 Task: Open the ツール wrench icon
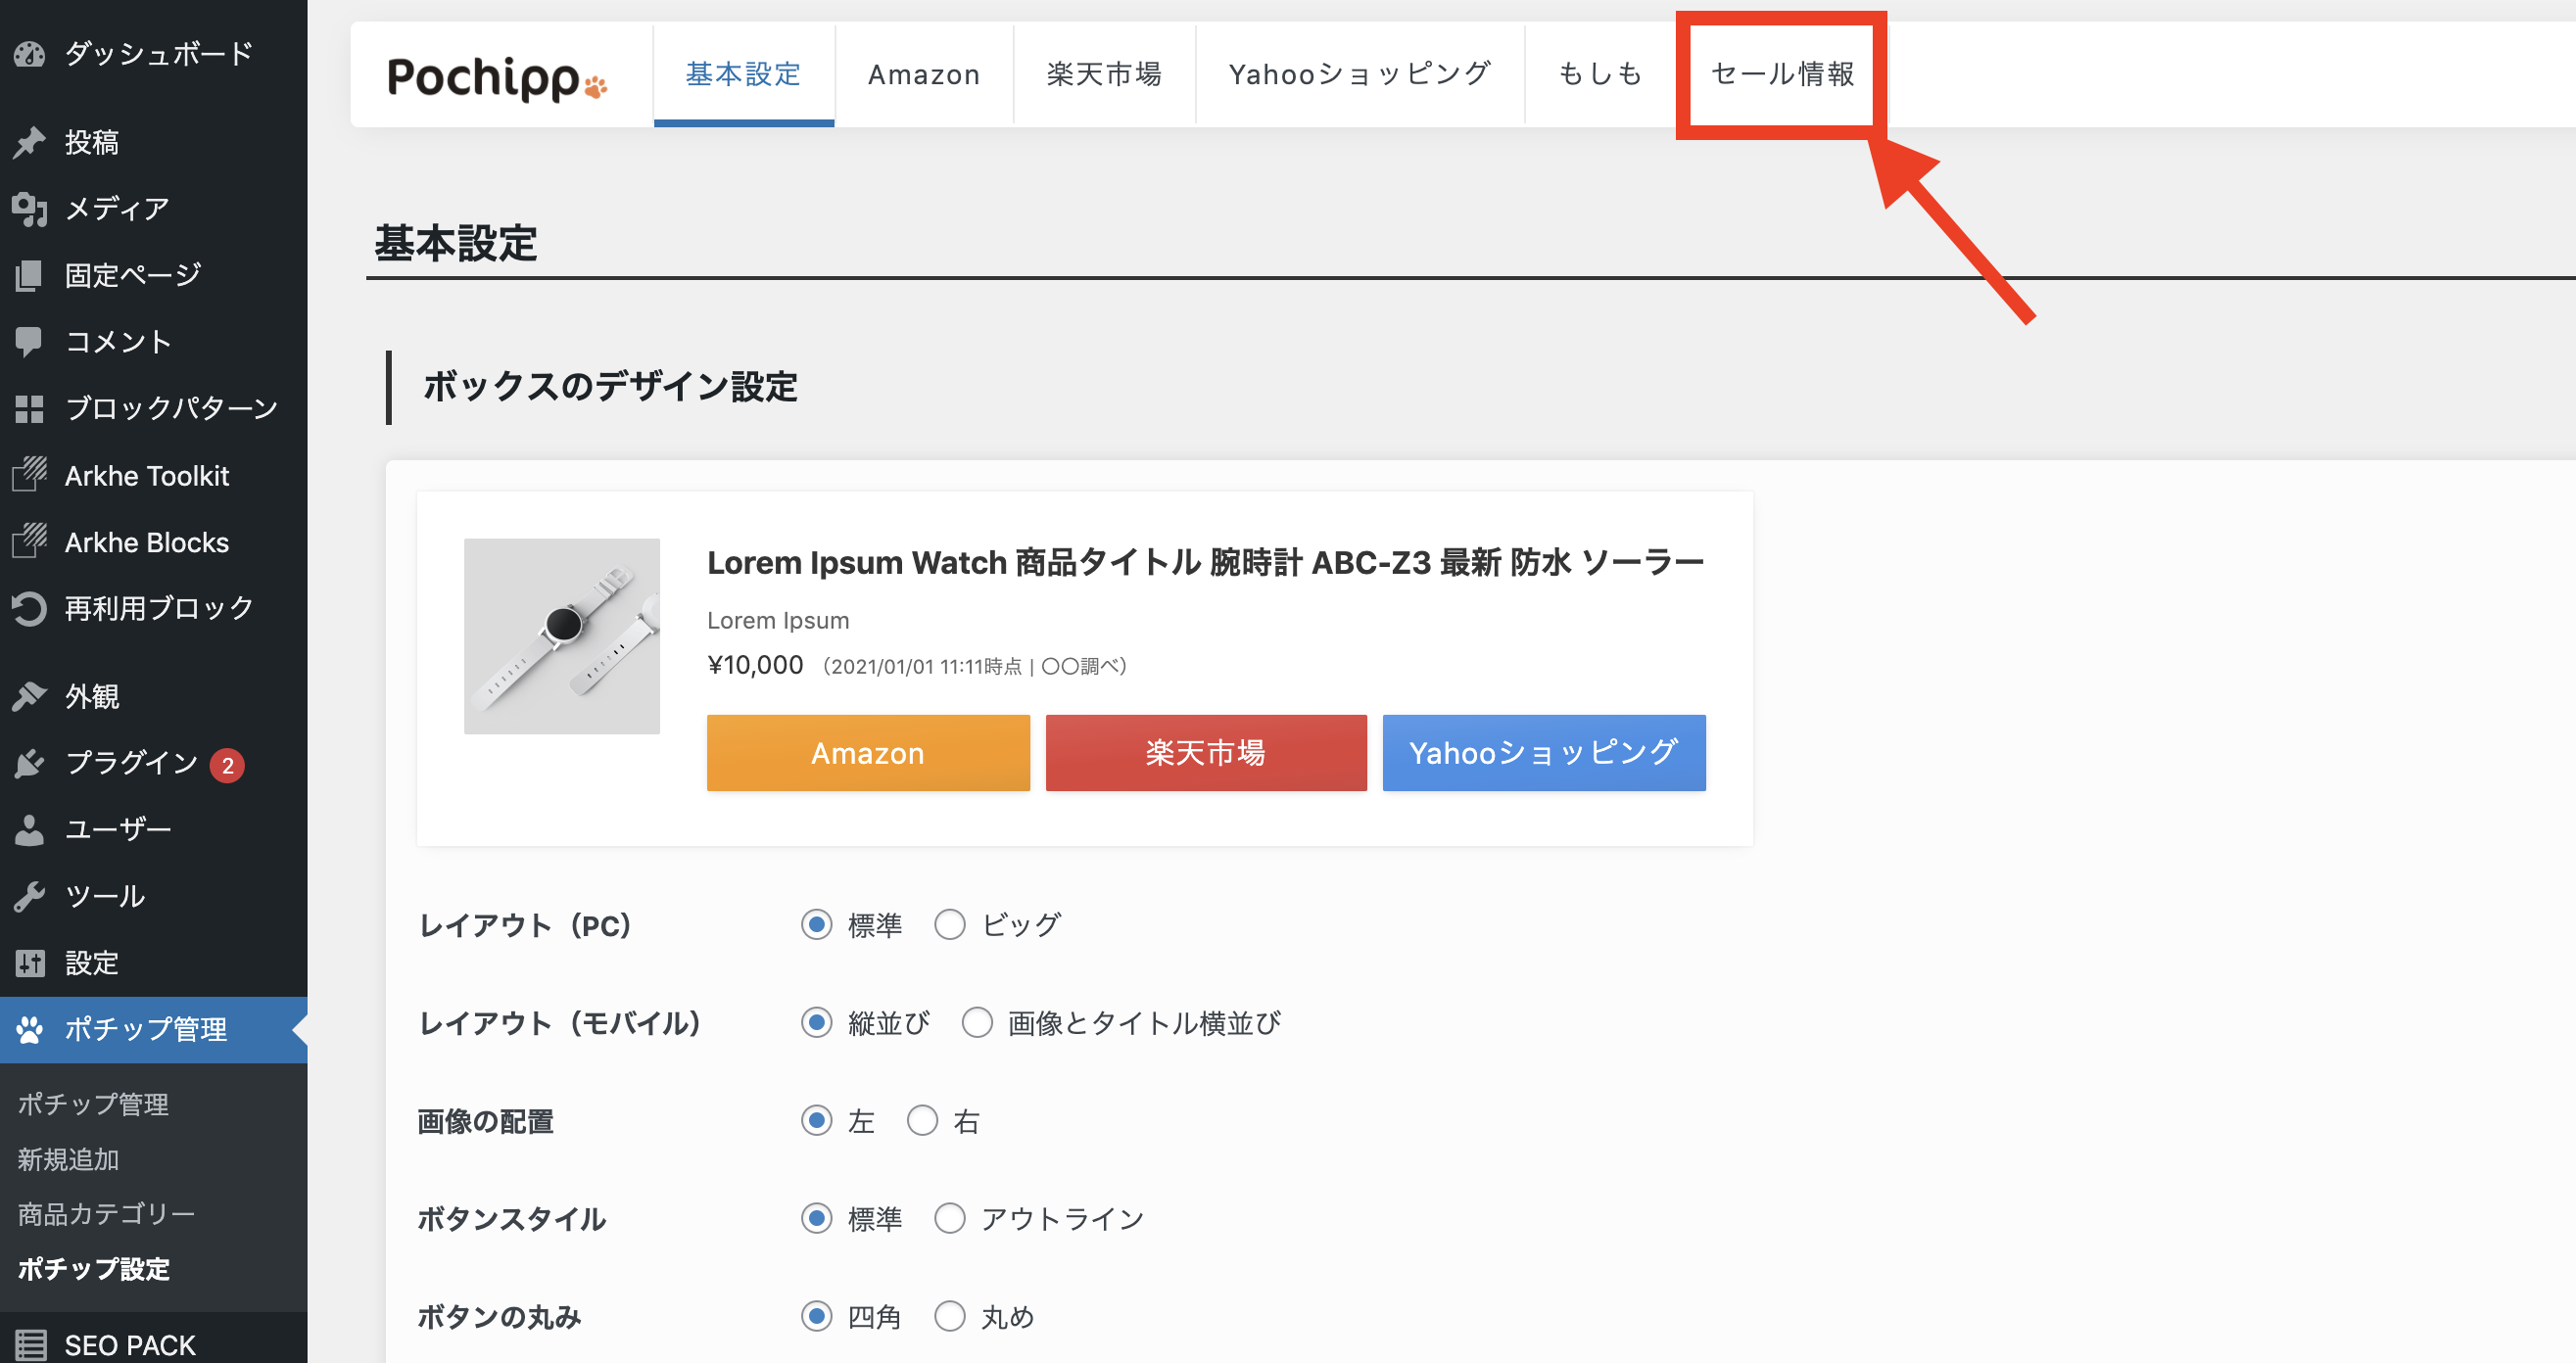30,896
